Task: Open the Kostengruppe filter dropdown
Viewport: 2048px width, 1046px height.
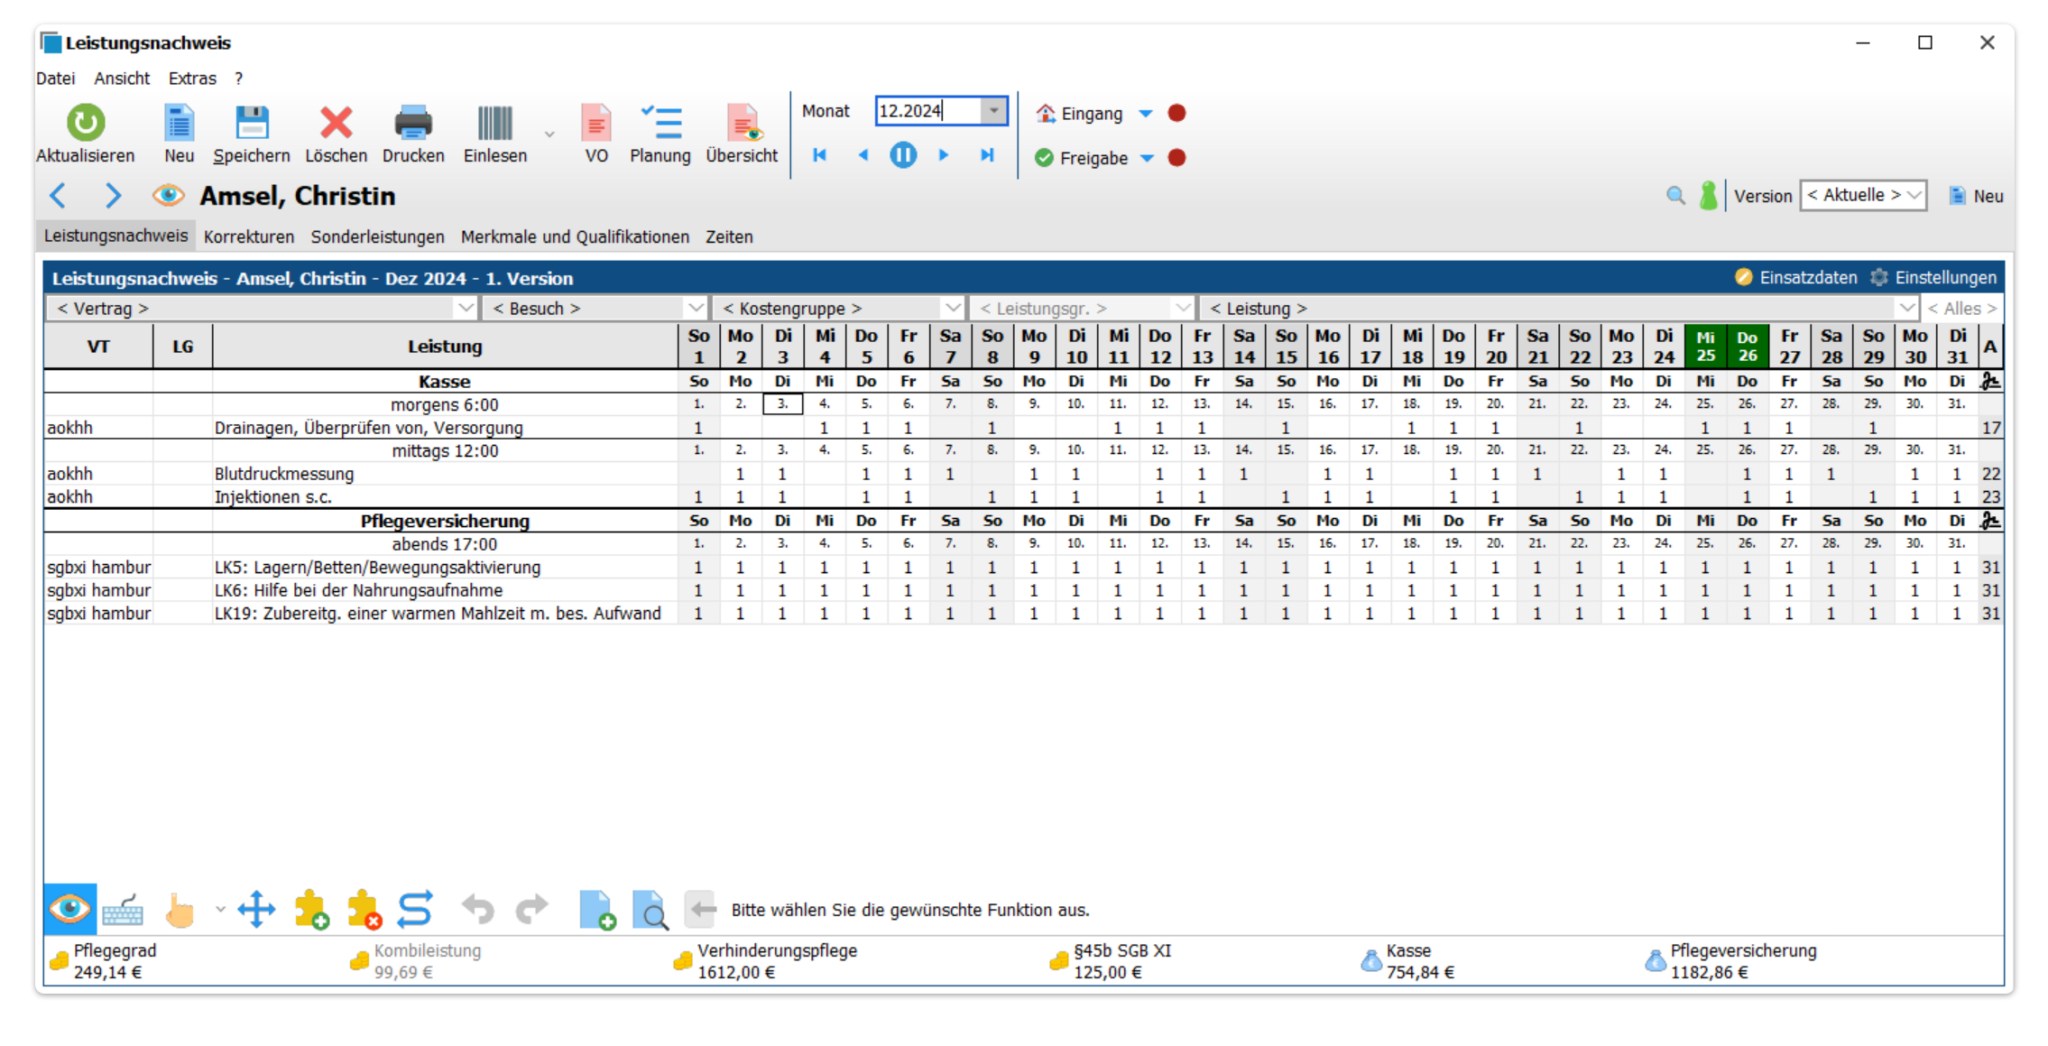Action: click(952, 308)
